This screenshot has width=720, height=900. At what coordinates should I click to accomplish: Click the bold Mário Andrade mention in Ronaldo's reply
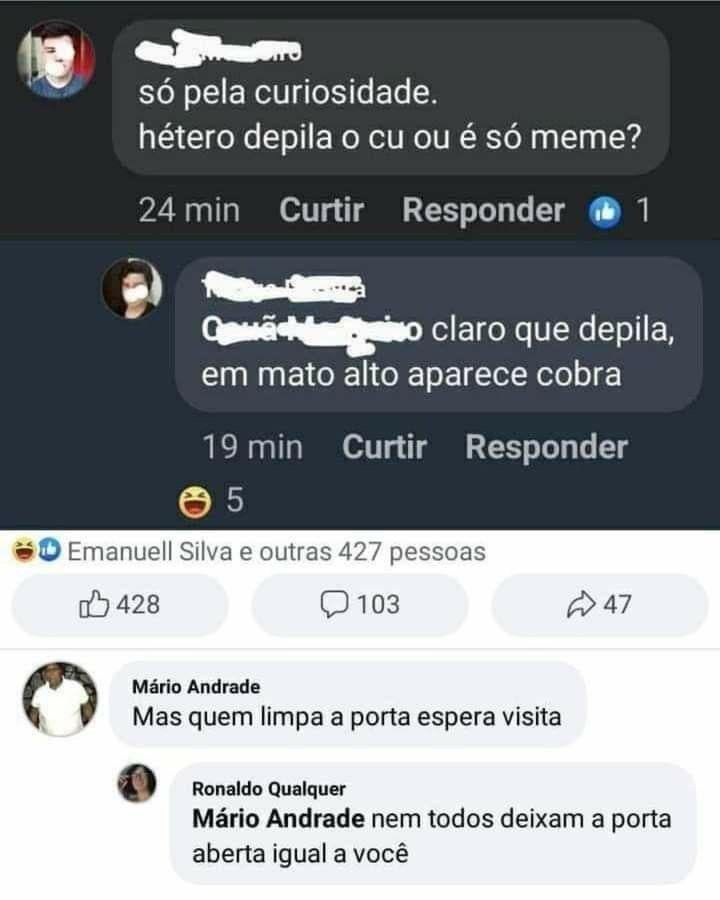point(278,820)
